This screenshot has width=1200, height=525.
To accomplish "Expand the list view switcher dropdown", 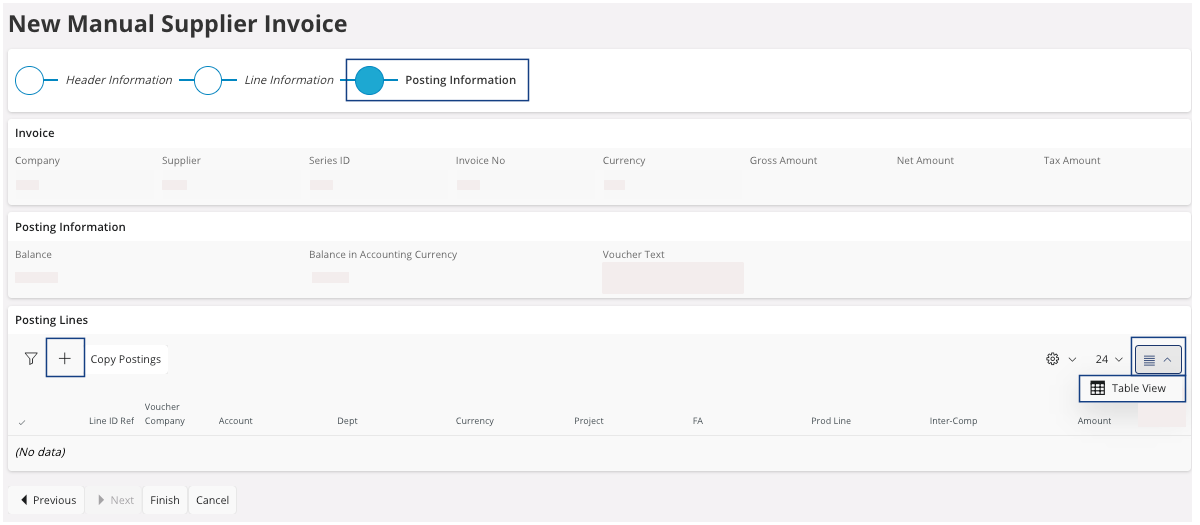I will pos(1158,359).
